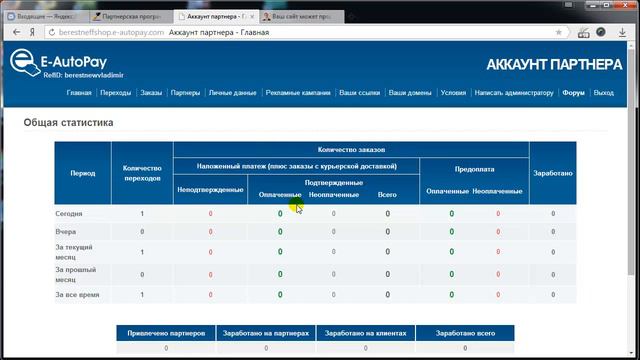The image size is (640, 360).
Task: Click the 'Период' column header
Action: pyautogui.click(x=83, y=173)
